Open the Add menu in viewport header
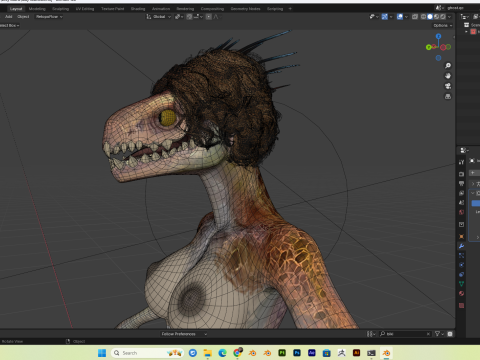 click(x=9, y=17)
